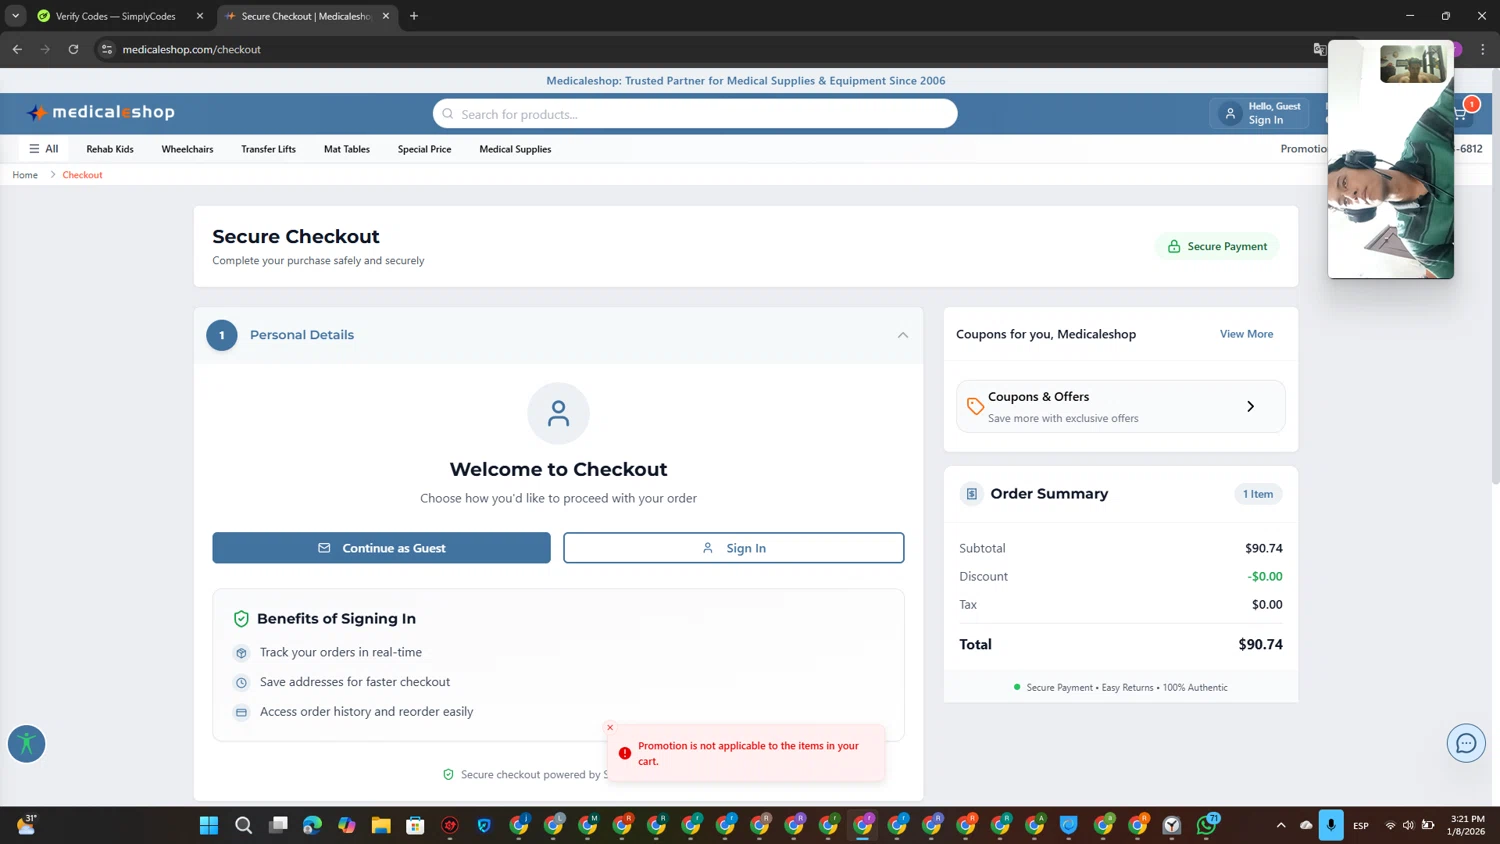
Task: Click the taskbar search icon
Action: [243, 825]
